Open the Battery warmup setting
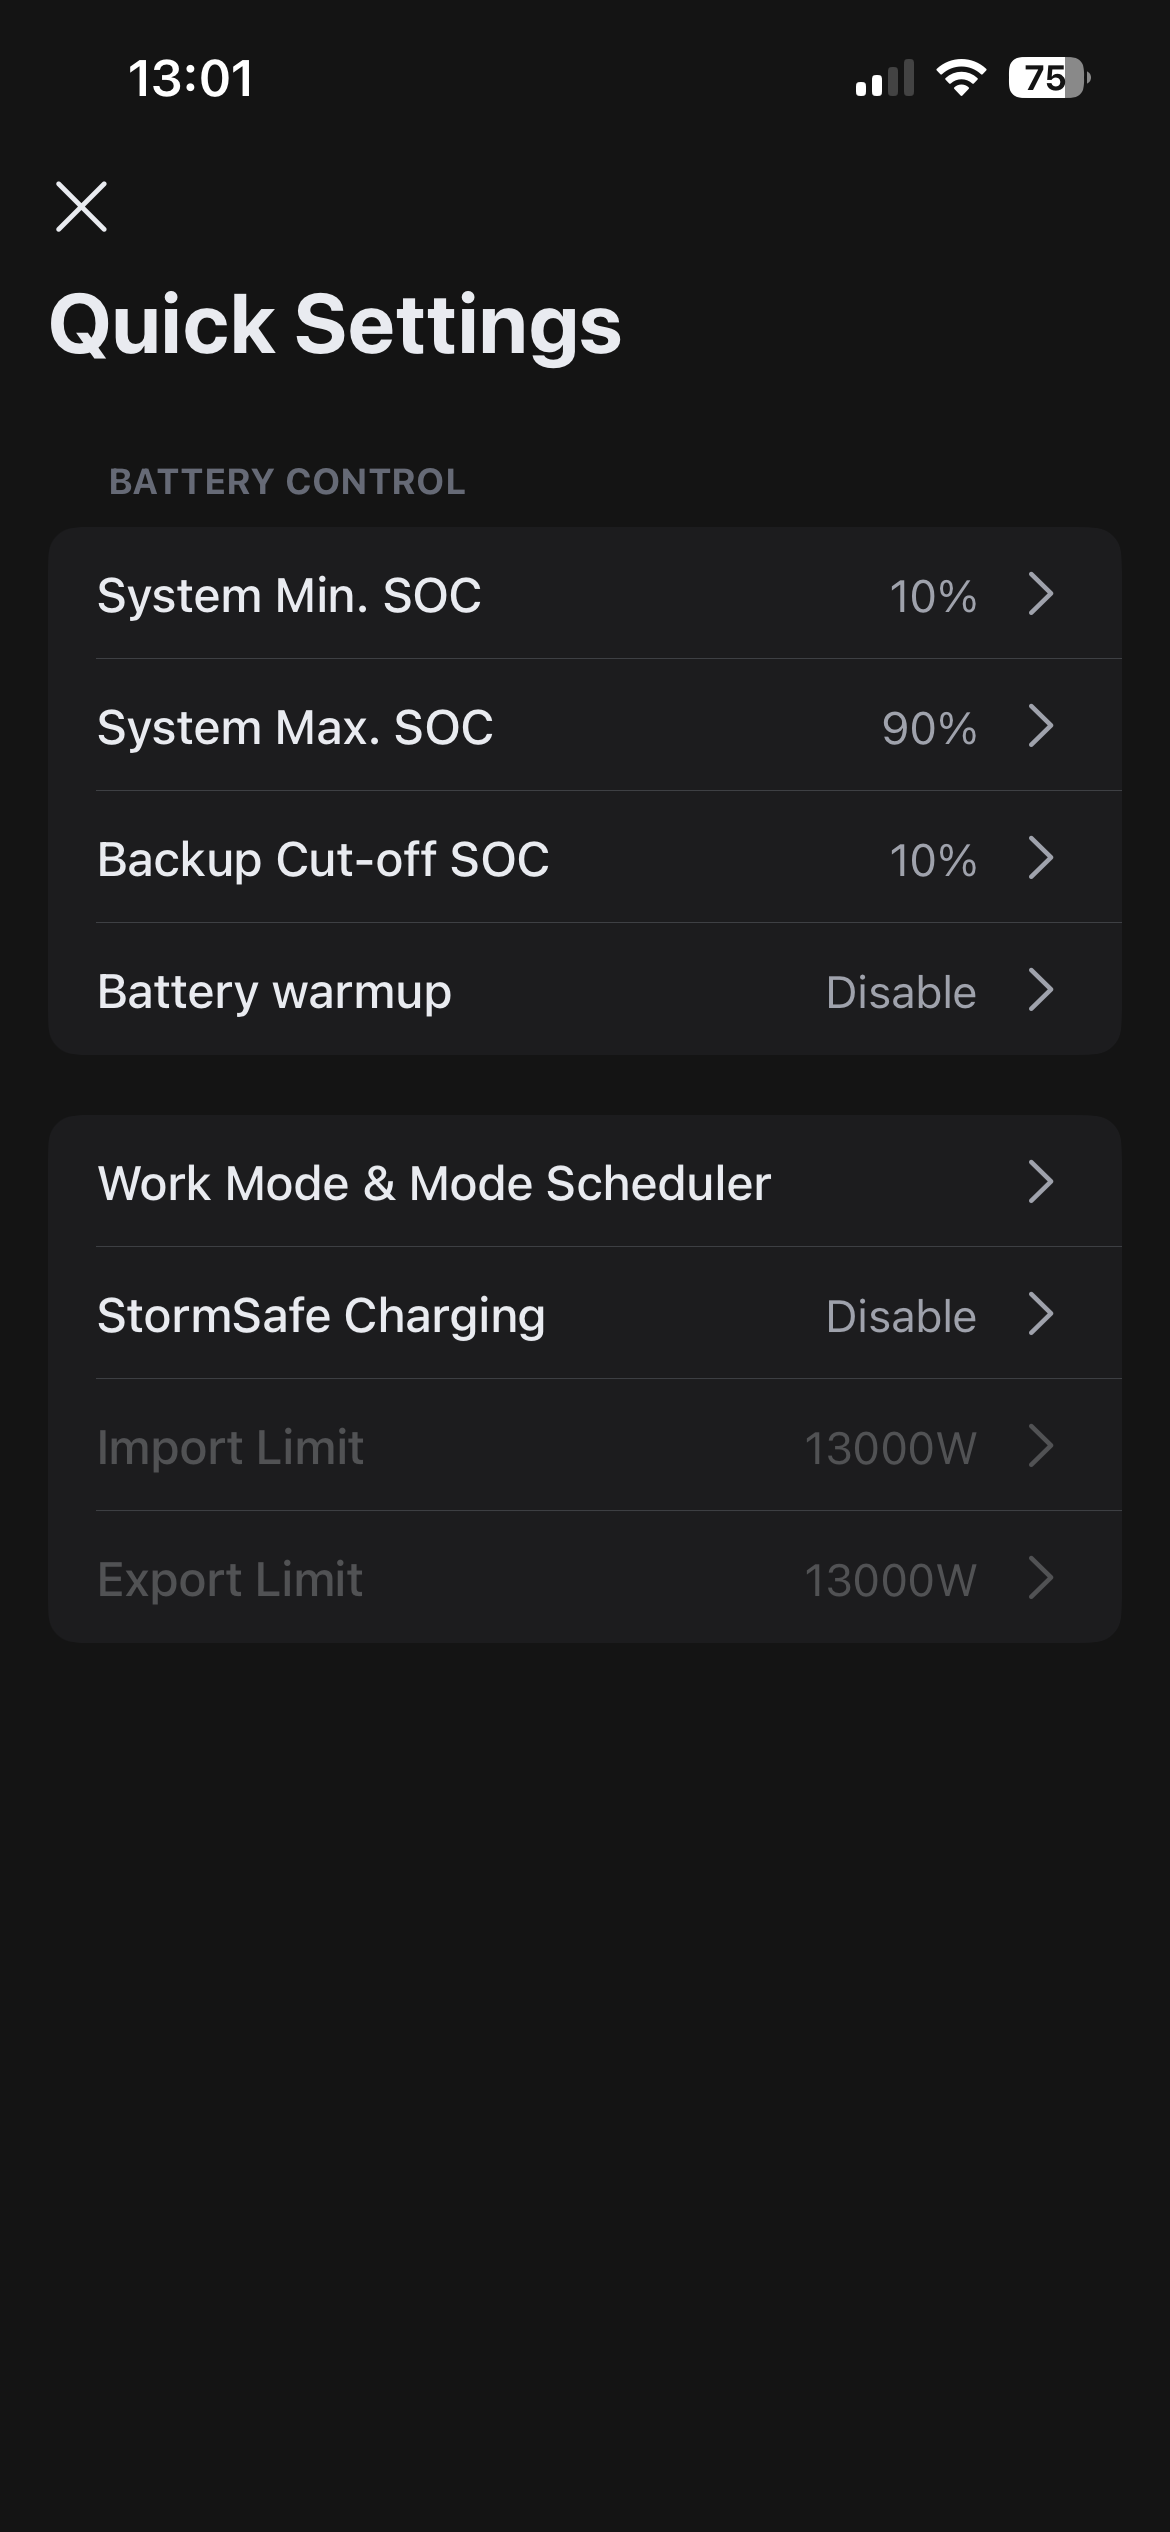The height and width of the screenshot is (2532, 1170). tap(585, 990)
